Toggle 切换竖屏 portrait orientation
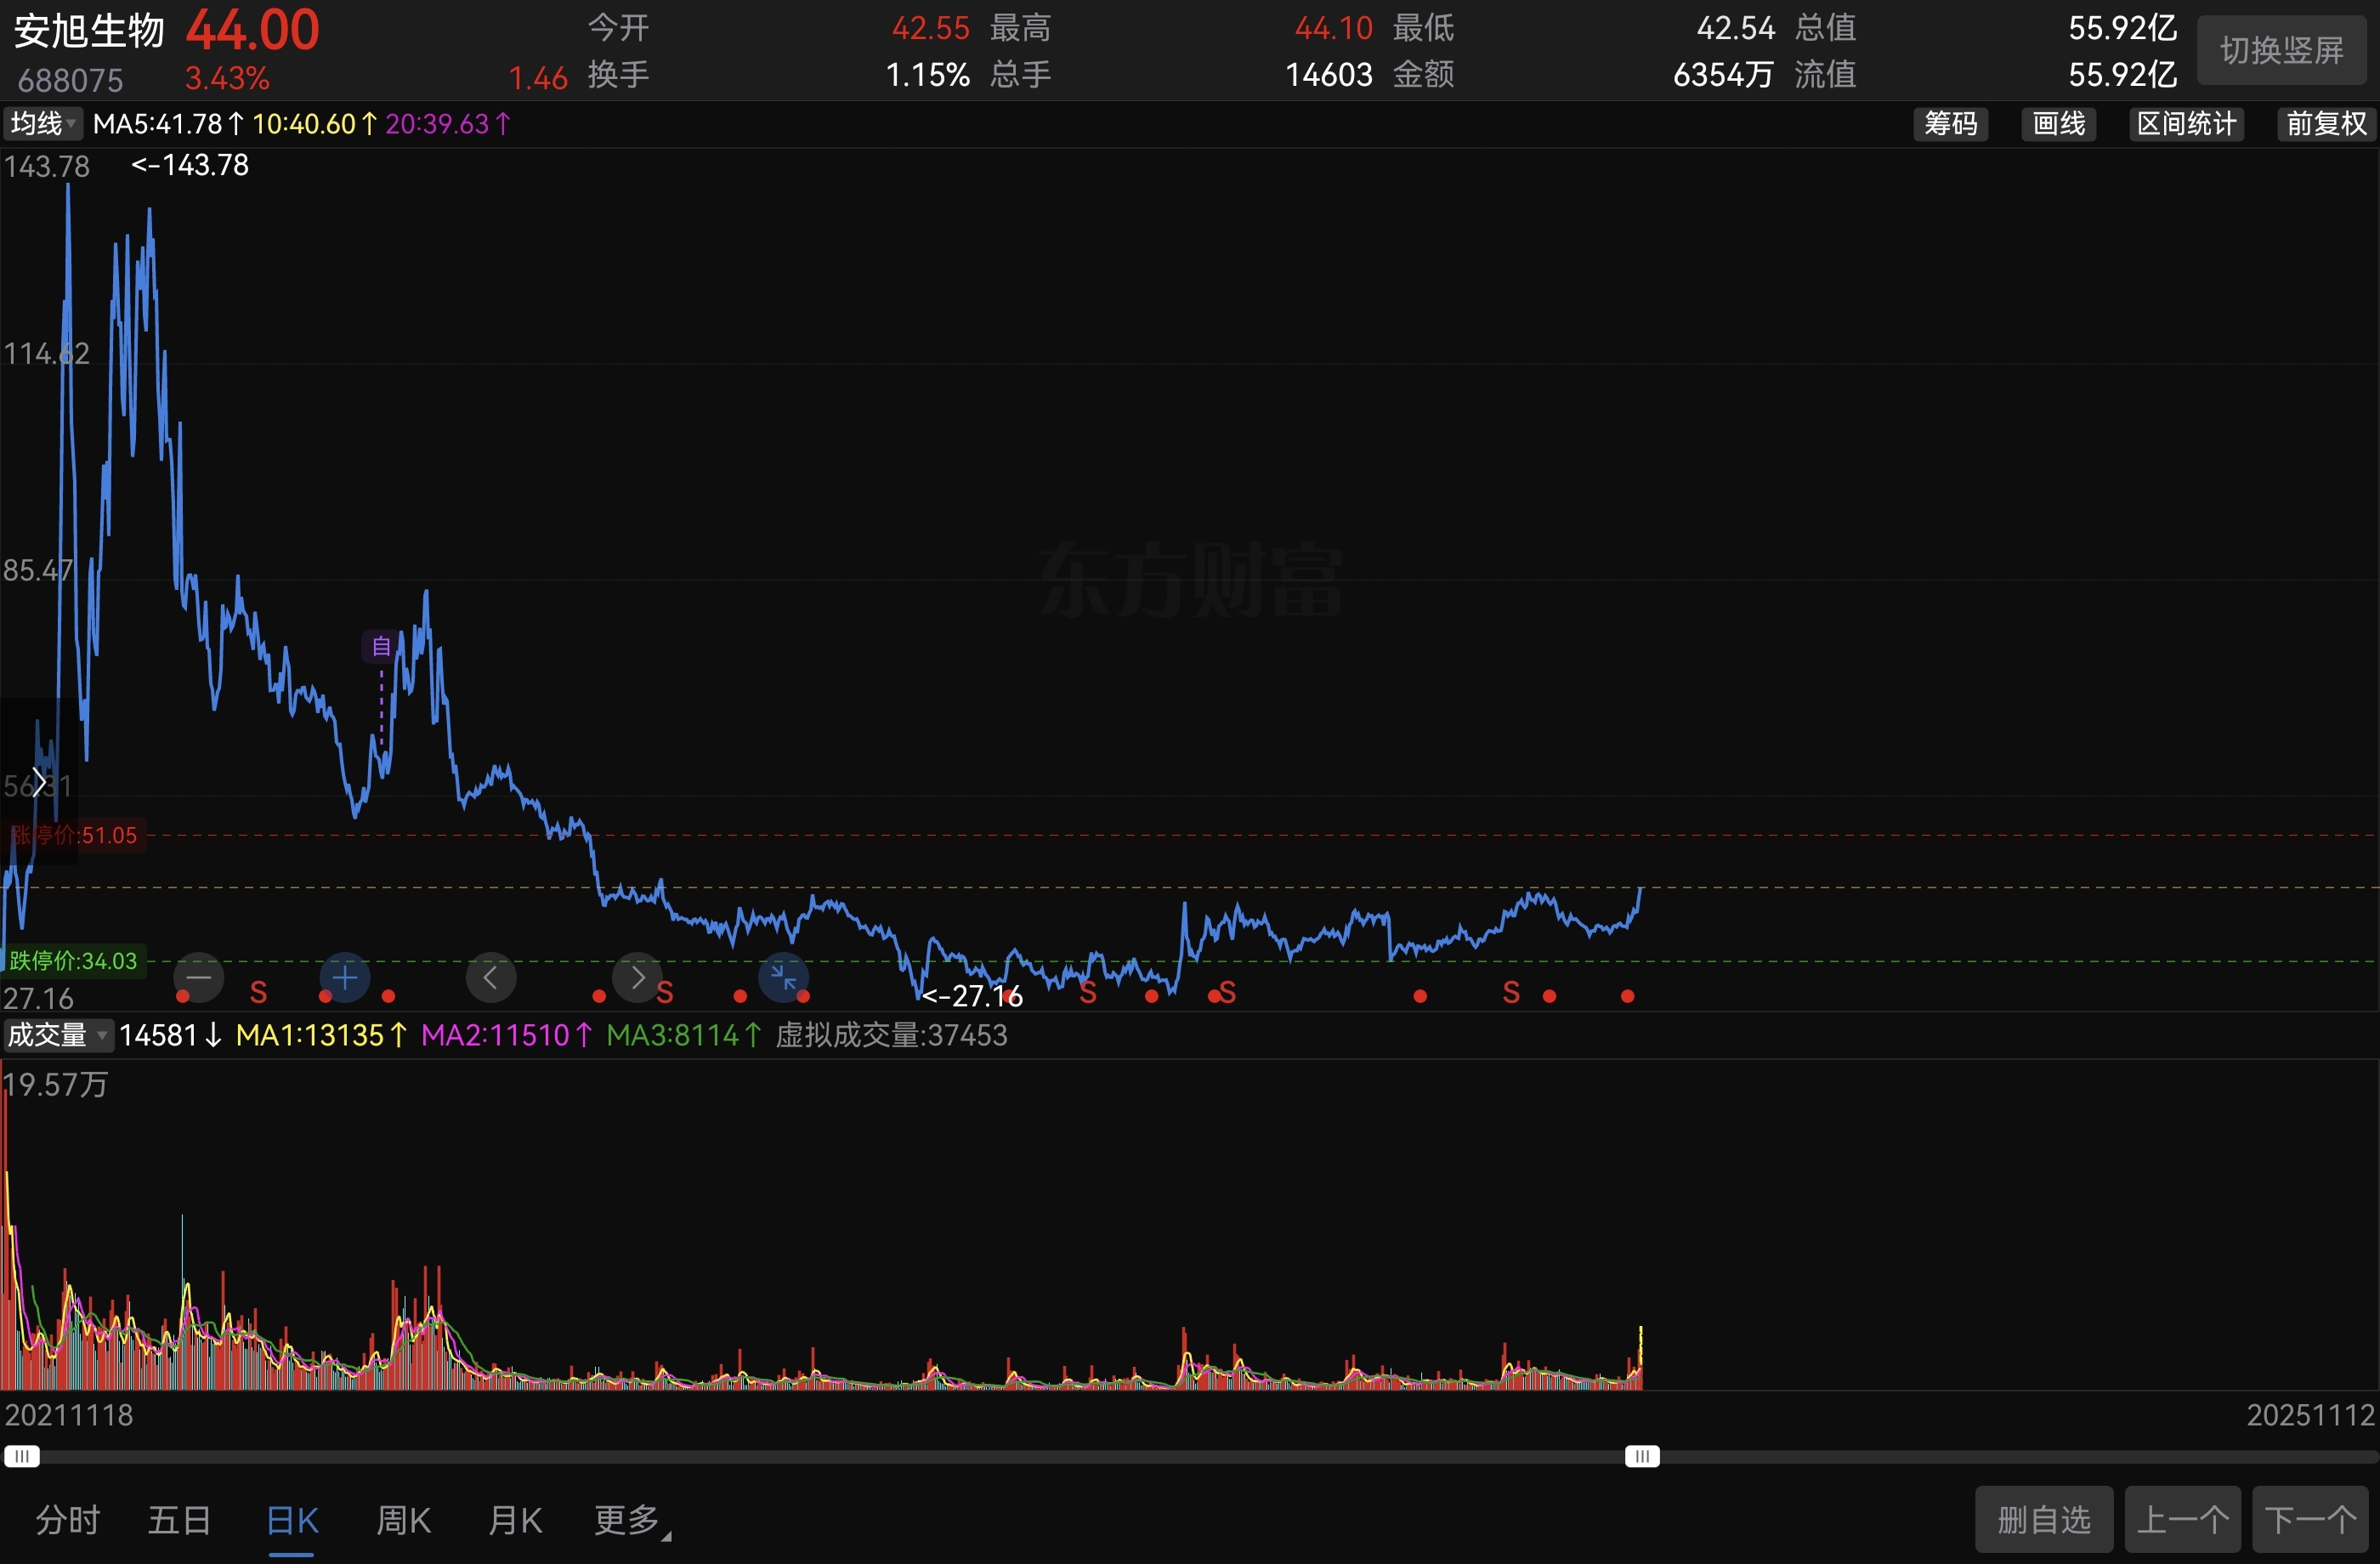 [x=2281, y=50]
